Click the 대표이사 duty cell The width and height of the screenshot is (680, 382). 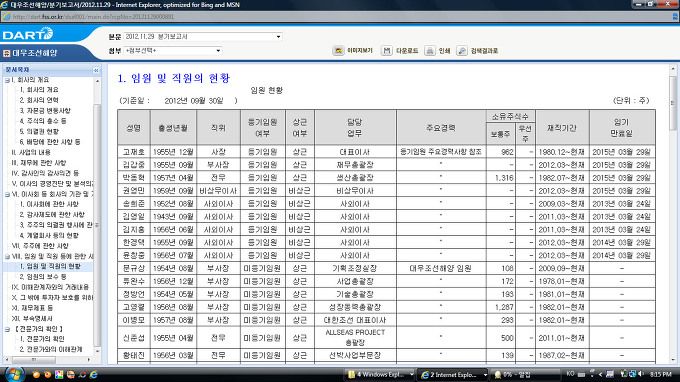(x=355, y=152)
